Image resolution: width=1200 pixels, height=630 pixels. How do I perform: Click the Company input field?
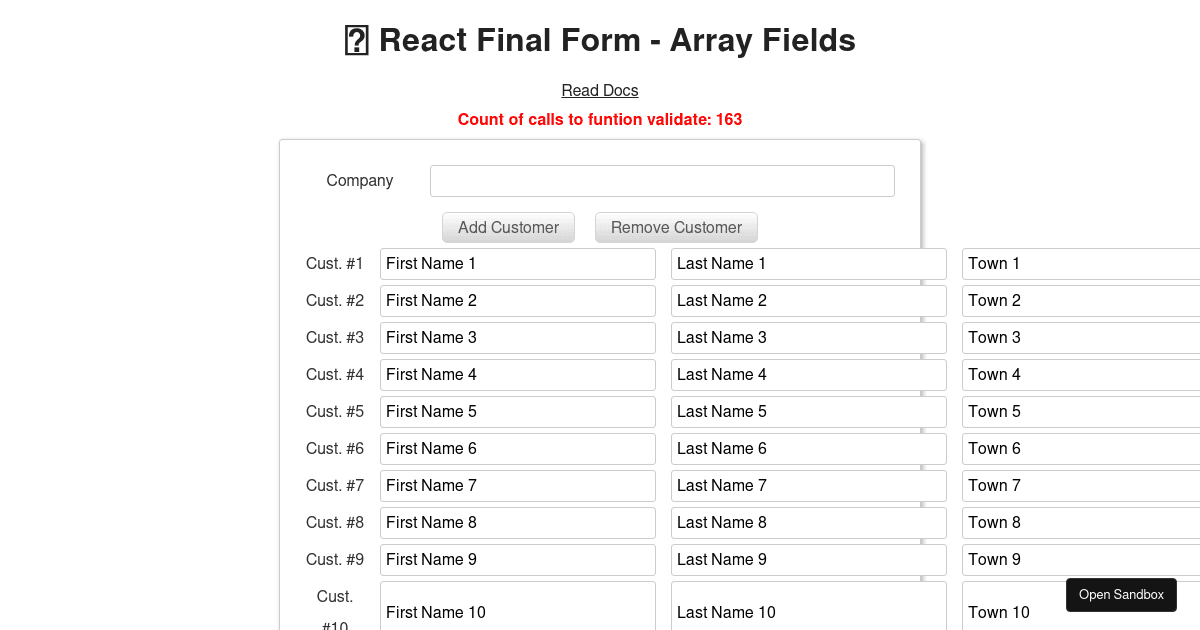point(662,181)
